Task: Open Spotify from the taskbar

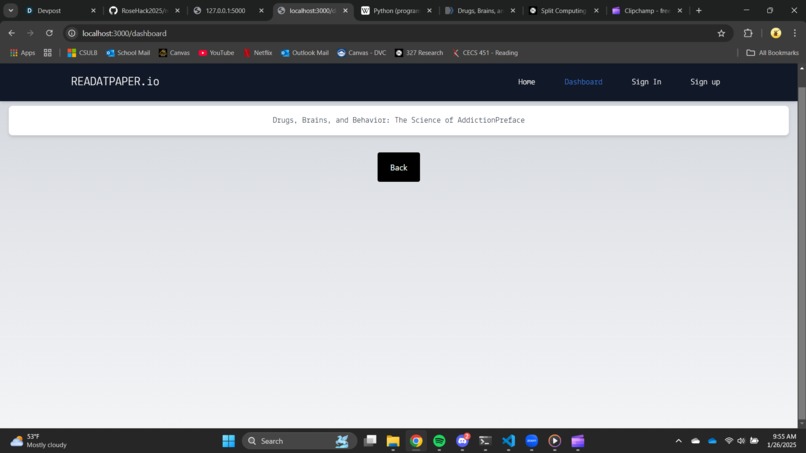Action: click(x=439, y=441)
